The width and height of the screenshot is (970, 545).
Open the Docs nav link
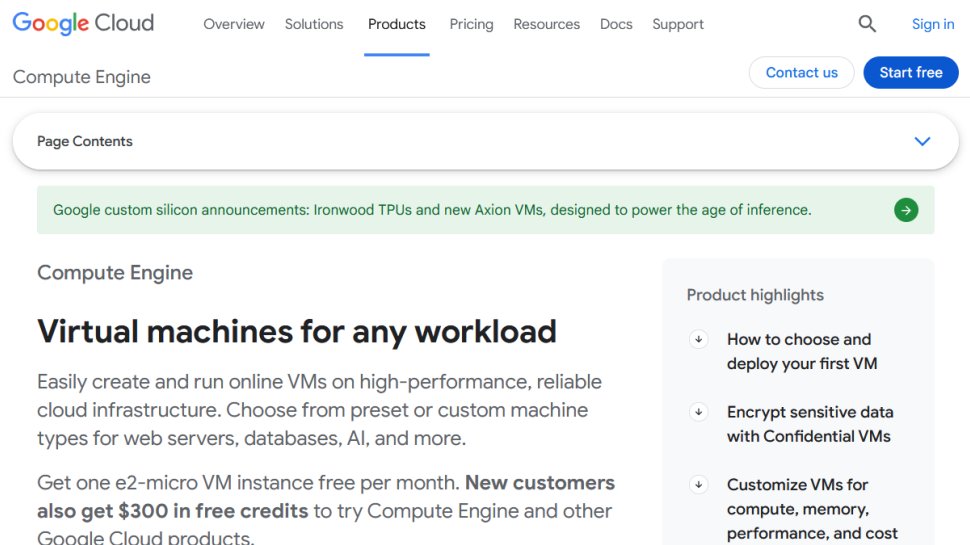tap(616, 24)
